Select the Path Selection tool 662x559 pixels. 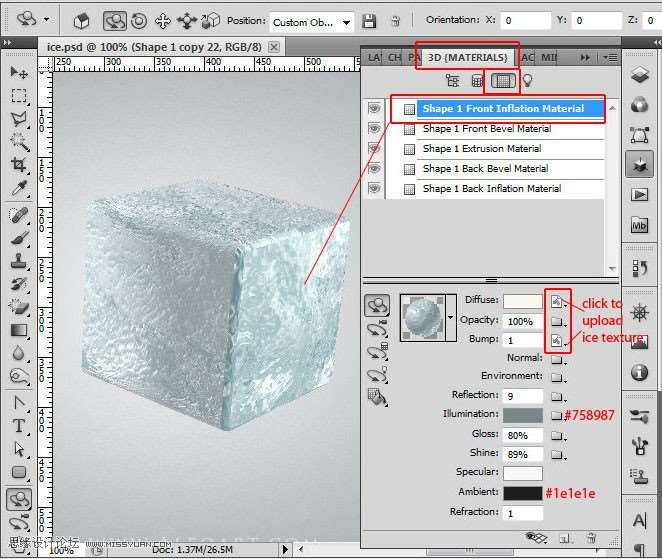pyautogui.click(x=18, y=449)
